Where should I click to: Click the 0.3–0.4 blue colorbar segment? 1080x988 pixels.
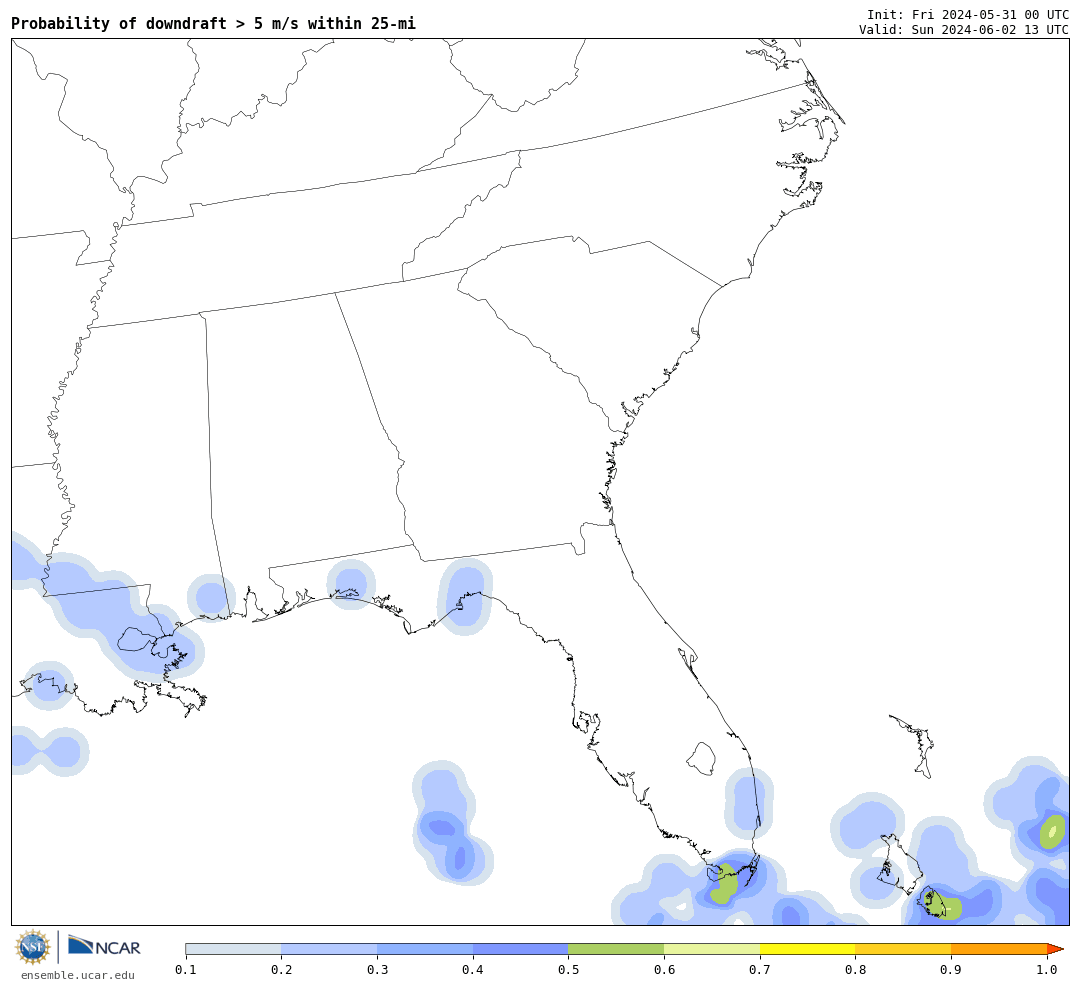pyautogui.click(x=425, y=949)
